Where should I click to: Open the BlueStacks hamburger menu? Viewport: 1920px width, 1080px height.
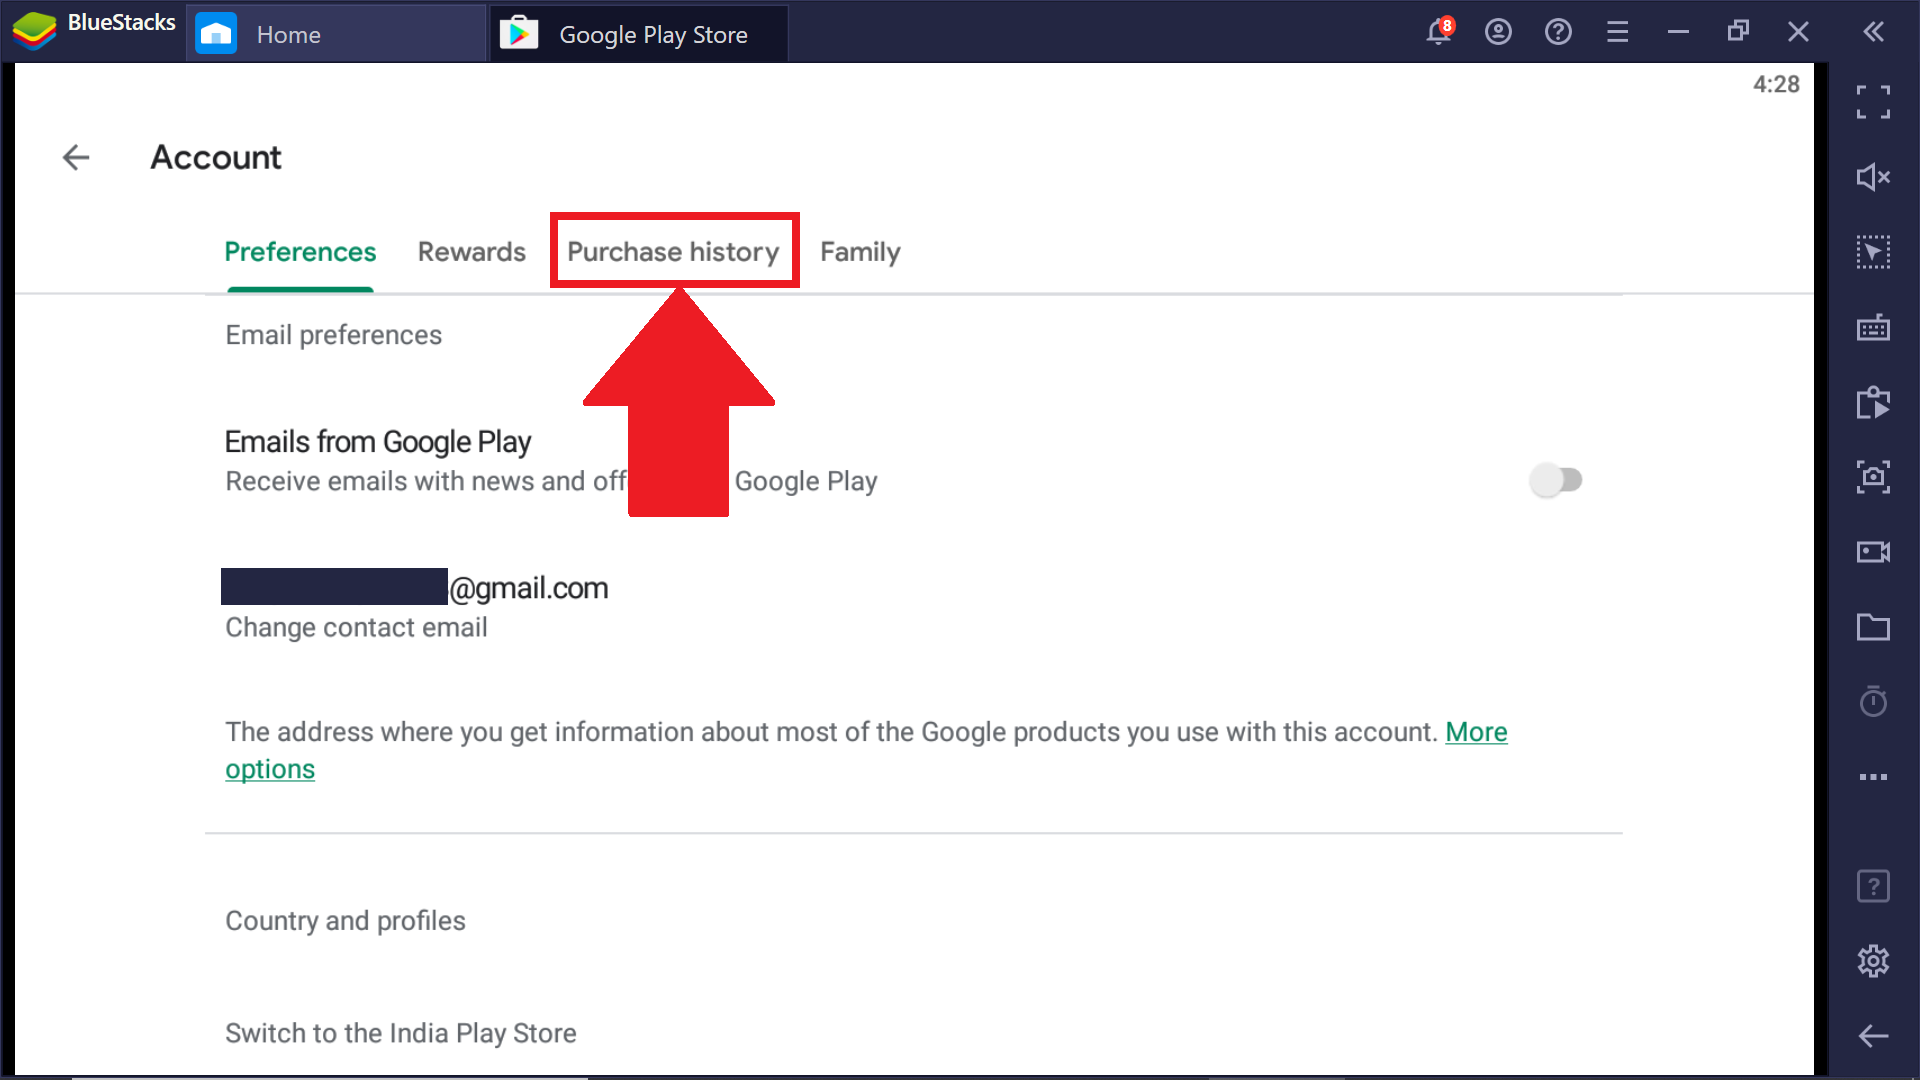[1618, 32]
